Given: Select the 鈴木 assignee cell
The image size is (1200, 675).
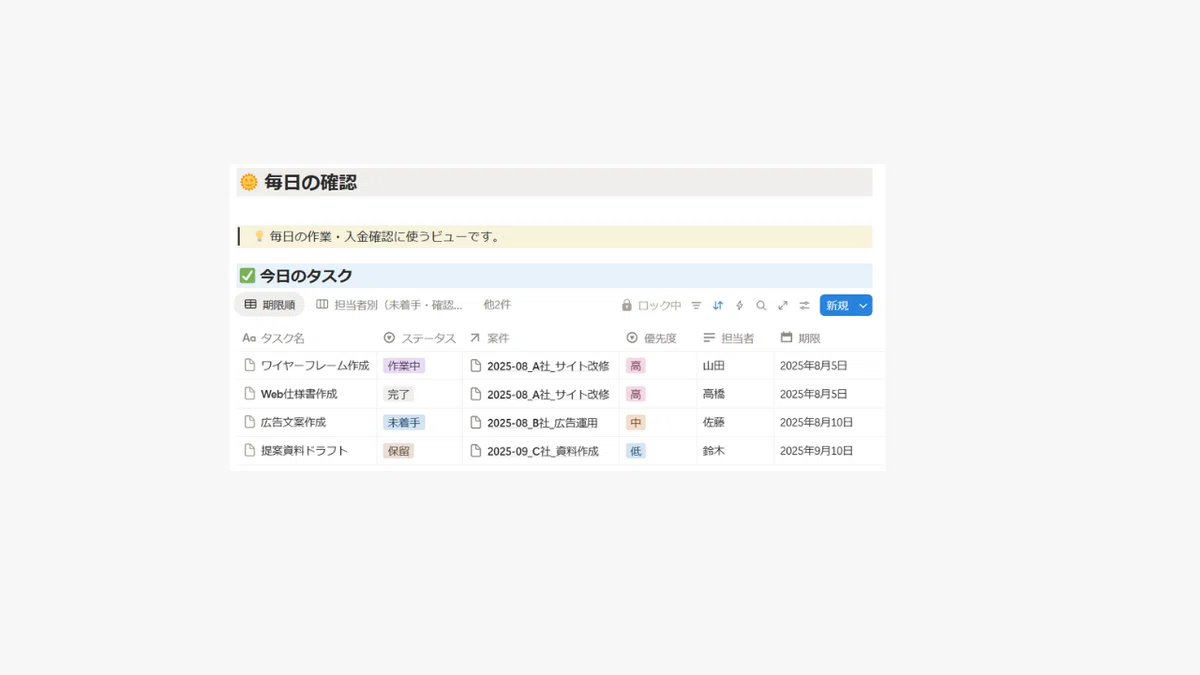Looking at the screenshot, I should 735,451.
